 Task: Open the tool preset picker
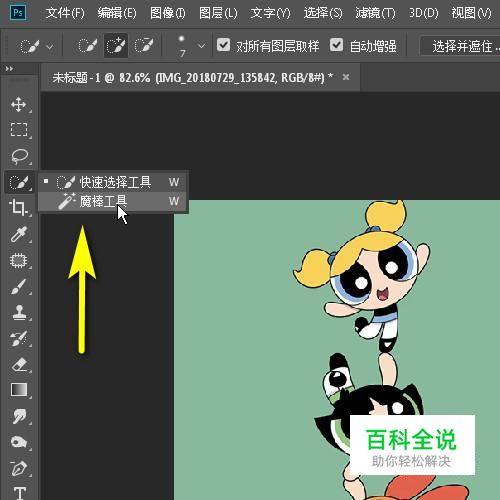pyautogui.click(x=36, y=46)
